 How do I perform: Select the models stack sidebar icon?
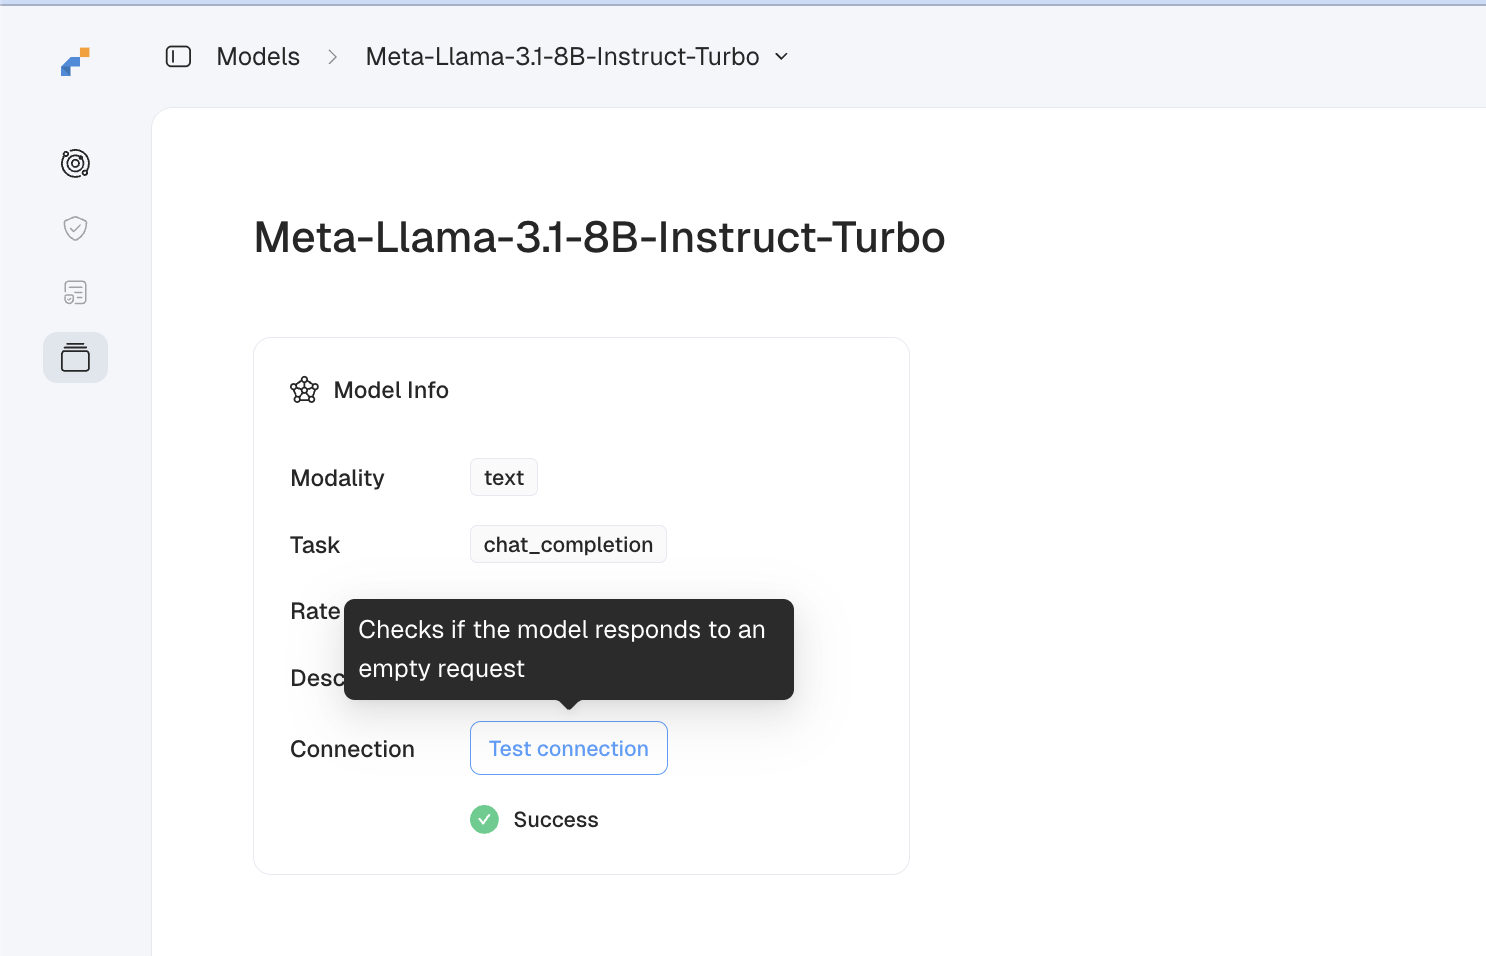(75, 357)
